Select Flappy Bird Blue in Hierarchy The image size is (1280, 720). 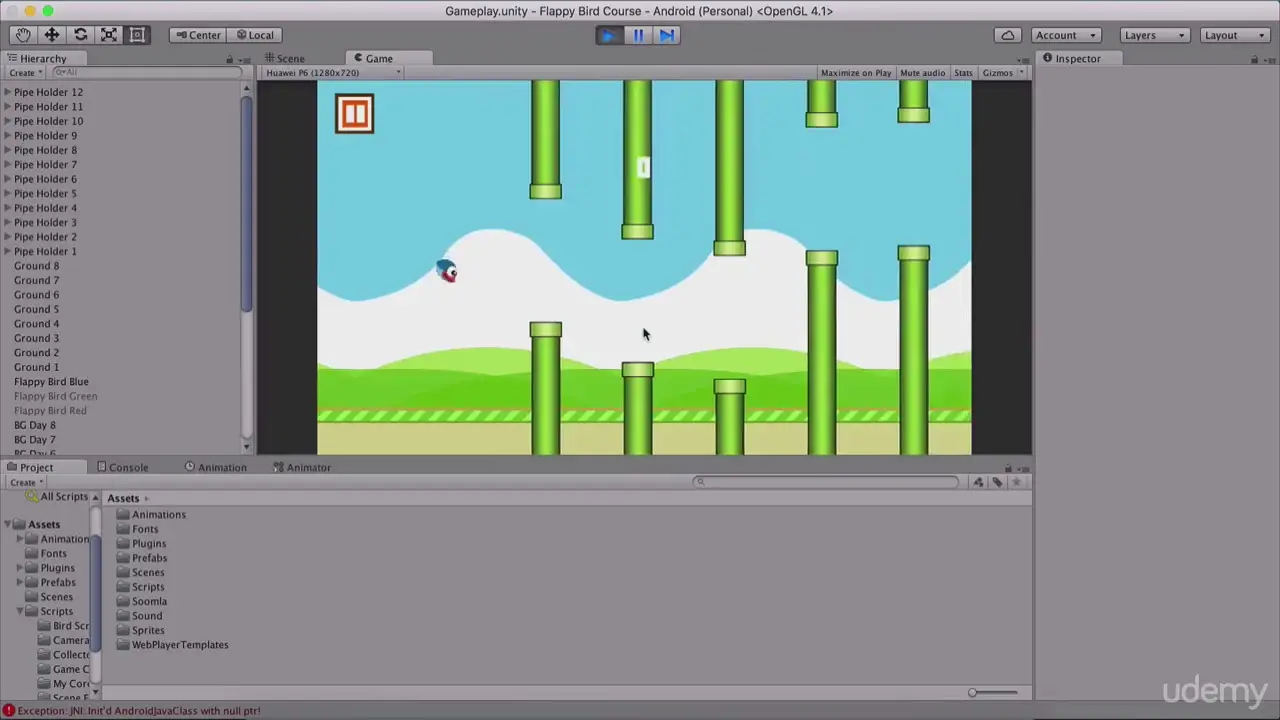[x=51, y=382]
